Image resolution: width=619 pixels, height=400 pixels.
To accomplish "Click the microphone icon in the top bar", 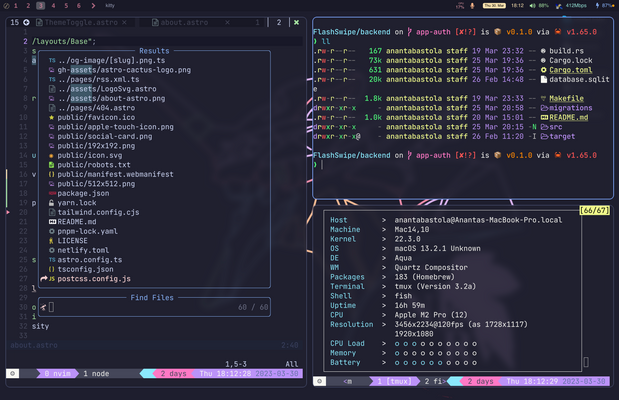I will pos(472,6).
